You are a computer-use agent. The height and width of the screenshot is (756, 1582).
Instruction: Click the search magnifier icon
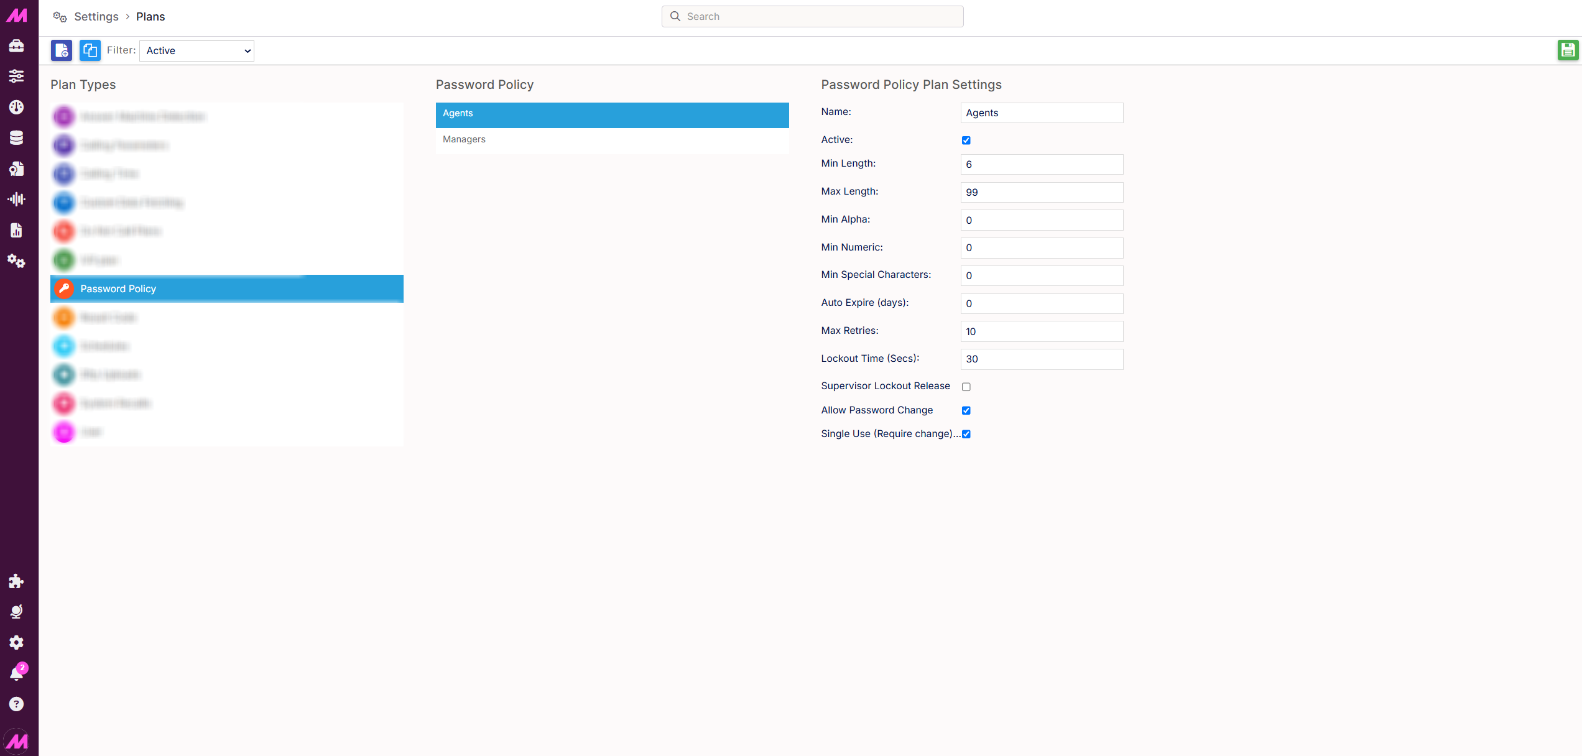point(675,16)
